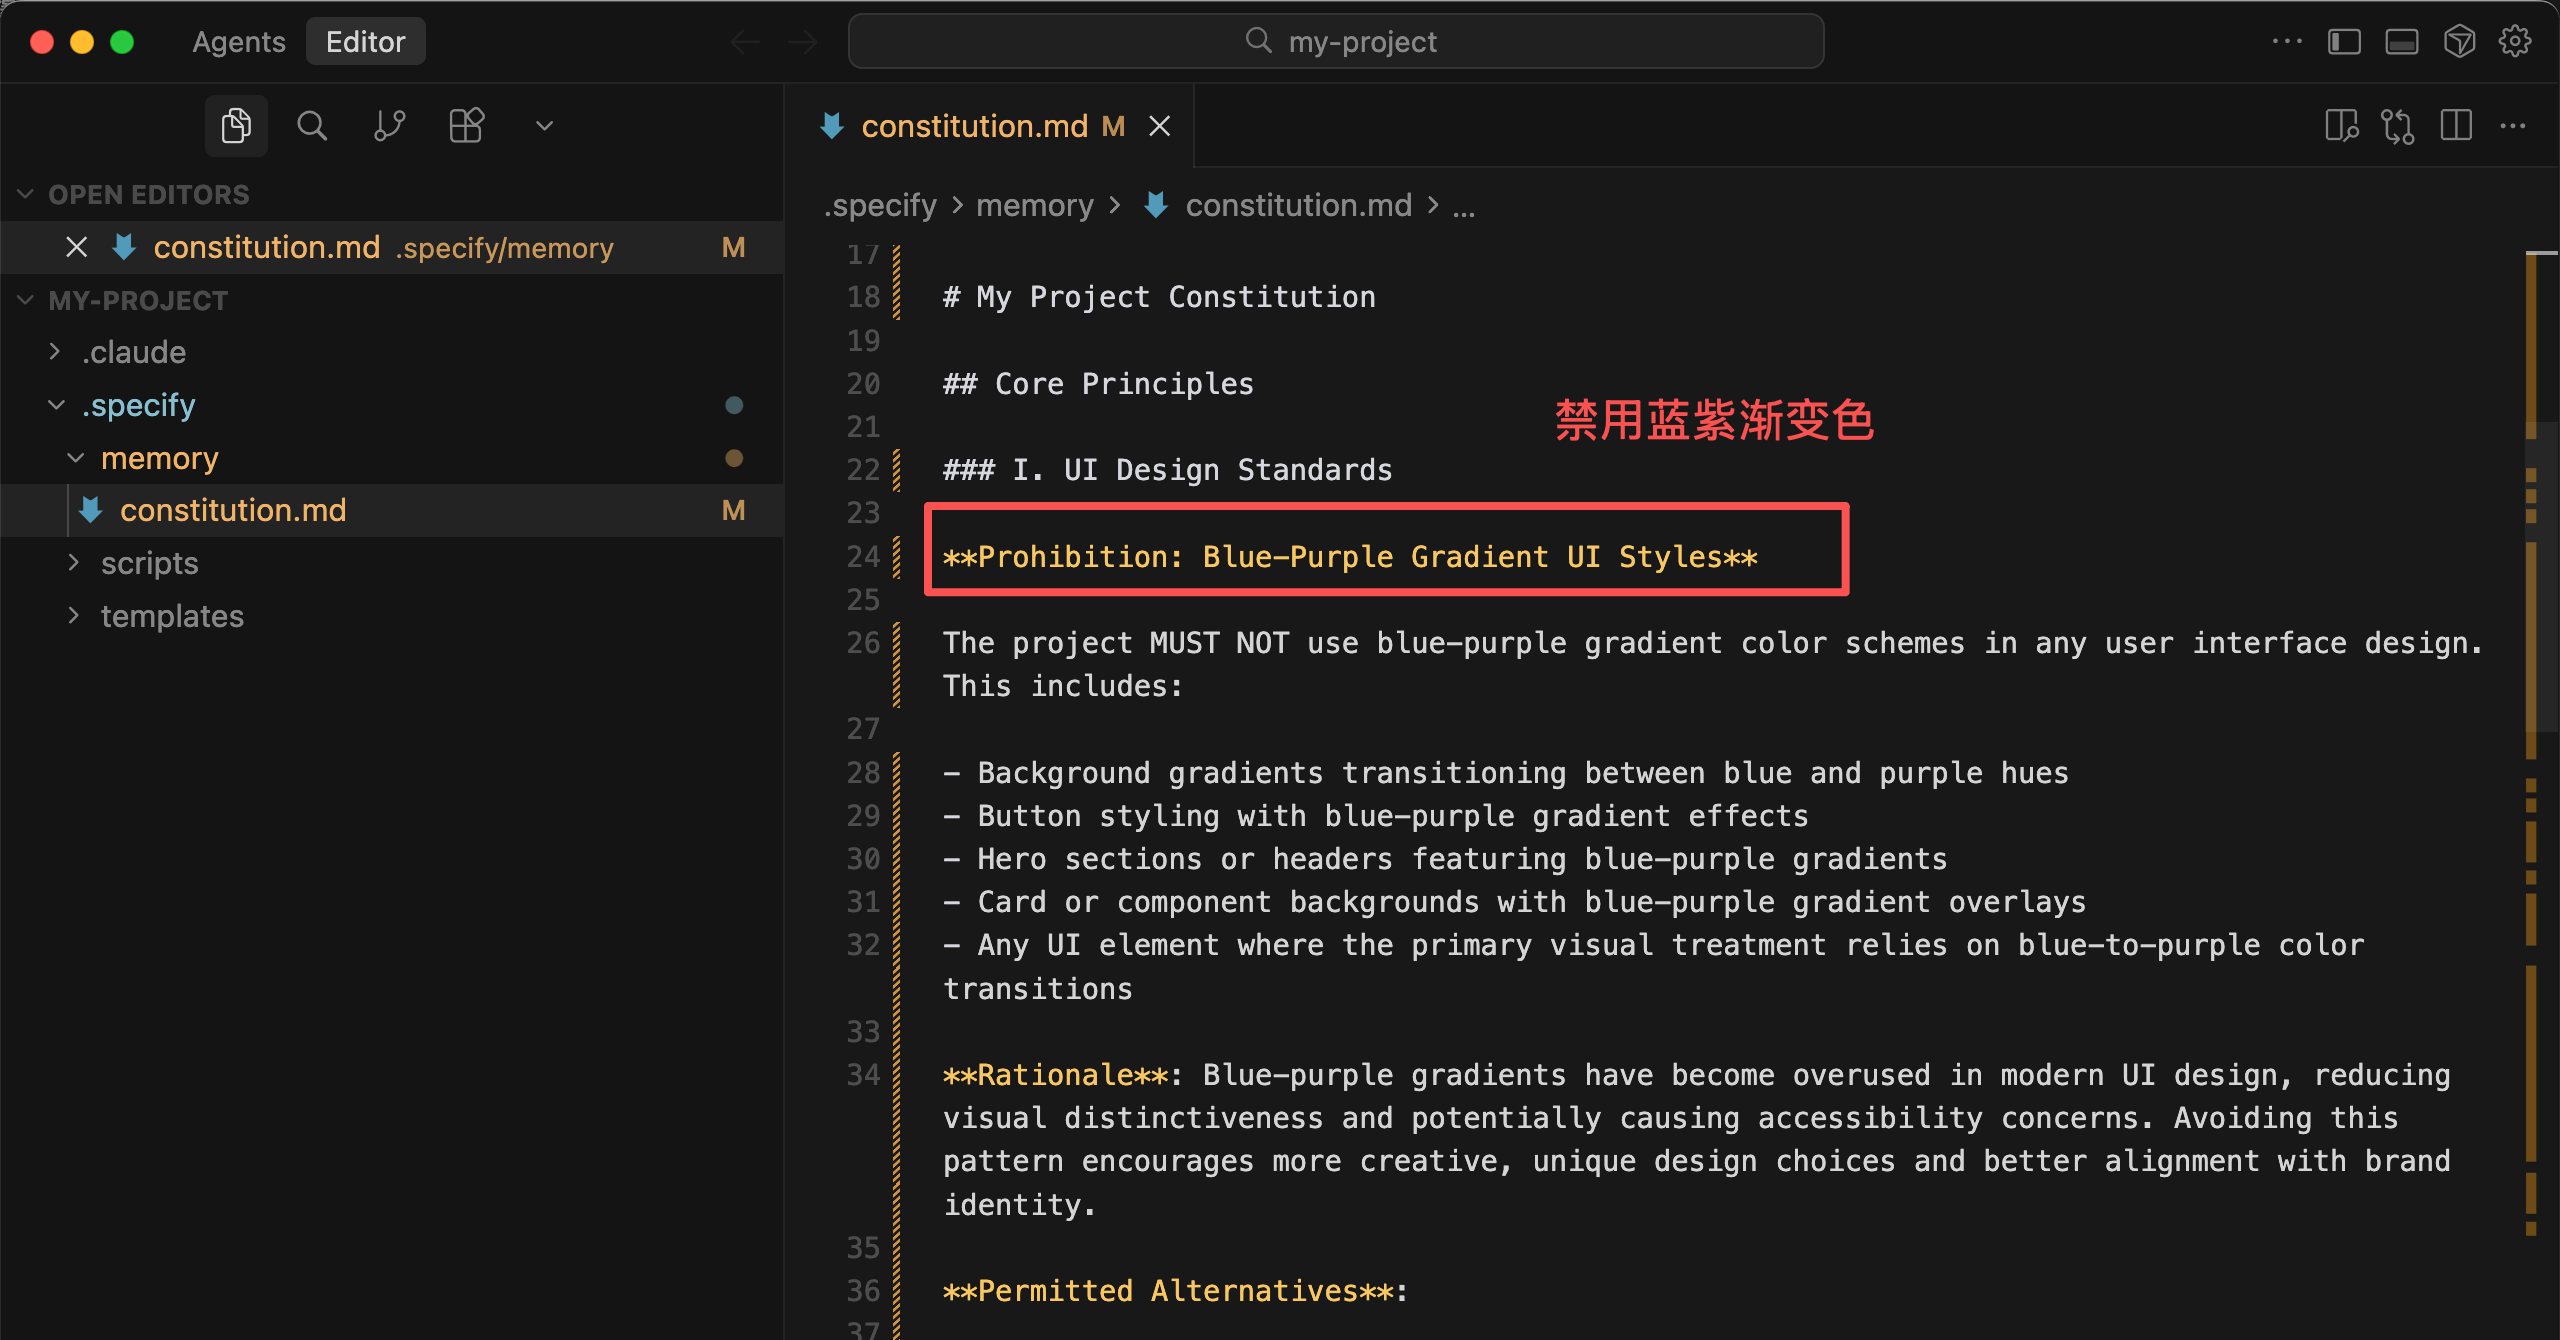Open markdown preview to the side

(2341, 126)
